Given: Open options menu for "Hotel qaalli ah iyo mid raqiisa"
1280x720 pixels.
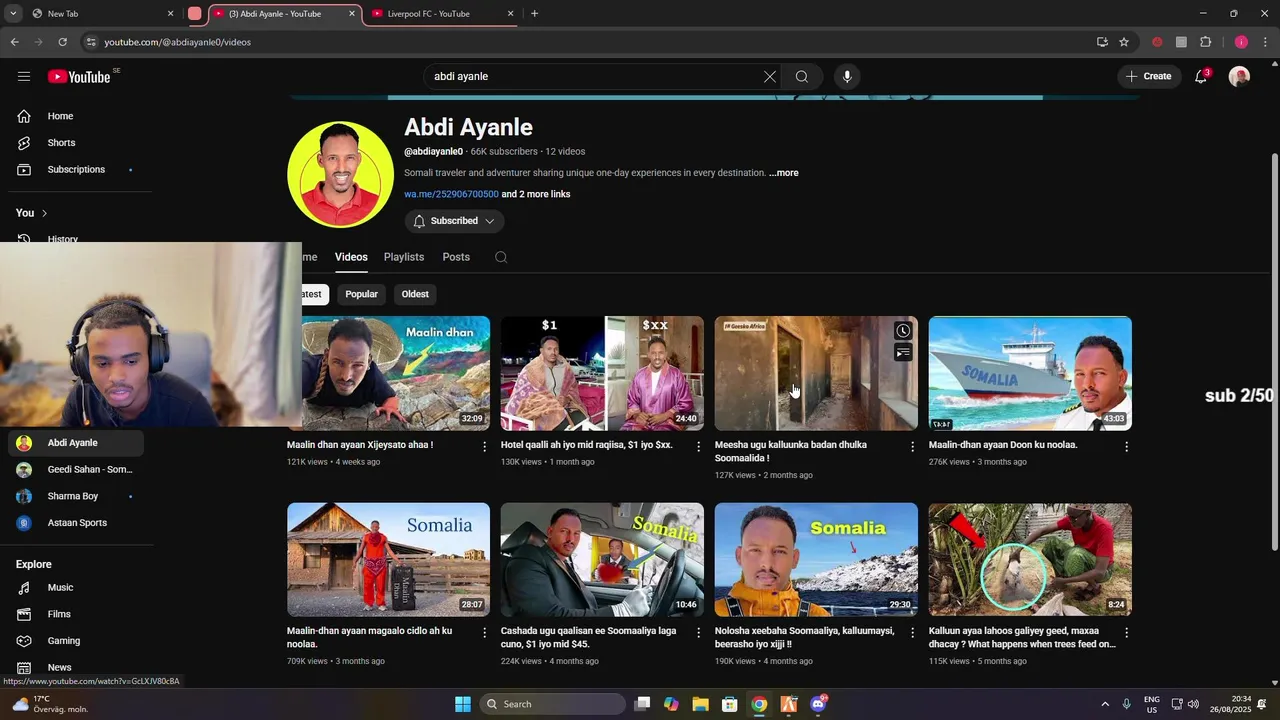Looking at the screenshot, I should pyautogui.click(x=699, y=446).
